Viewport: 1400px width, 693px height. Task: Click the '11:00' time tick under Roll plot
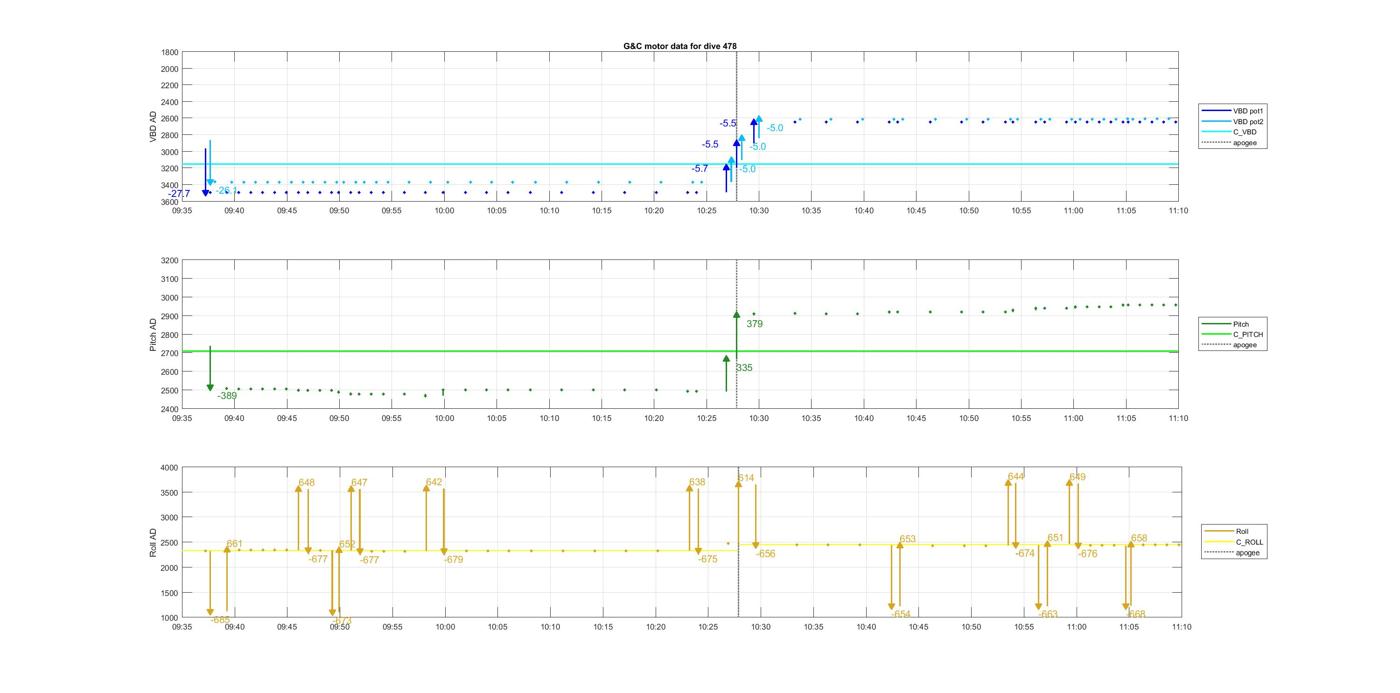1076,627
